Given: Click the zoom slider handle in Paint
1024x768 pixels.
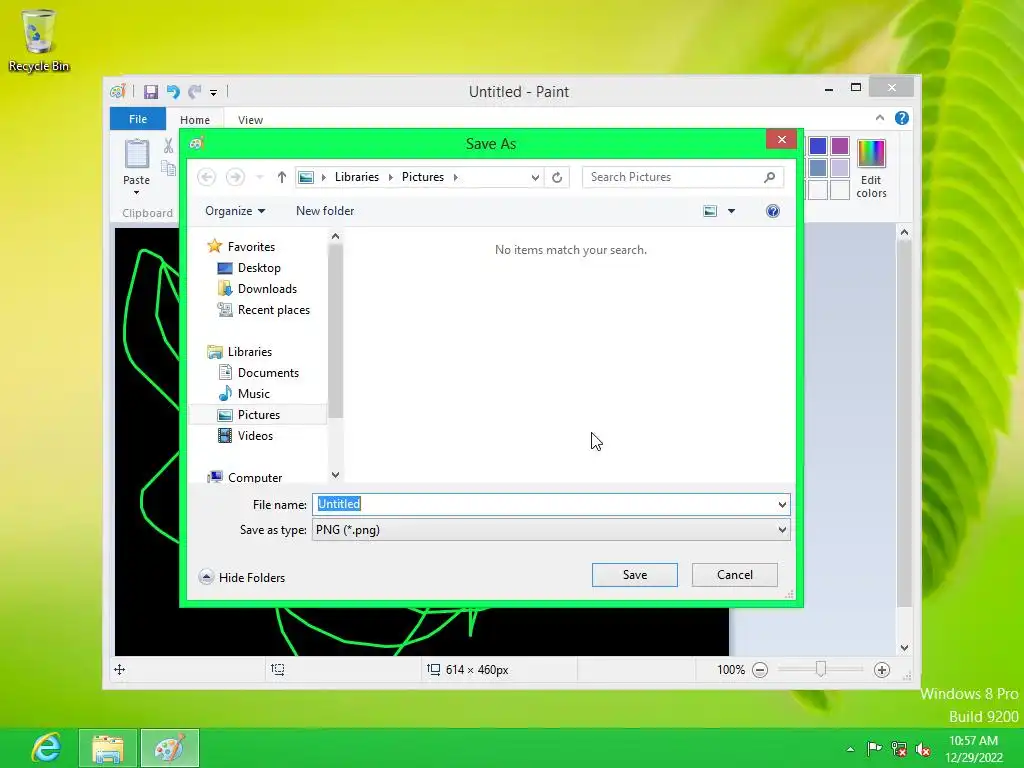Looking at the screenshot, I should [821, 669].
